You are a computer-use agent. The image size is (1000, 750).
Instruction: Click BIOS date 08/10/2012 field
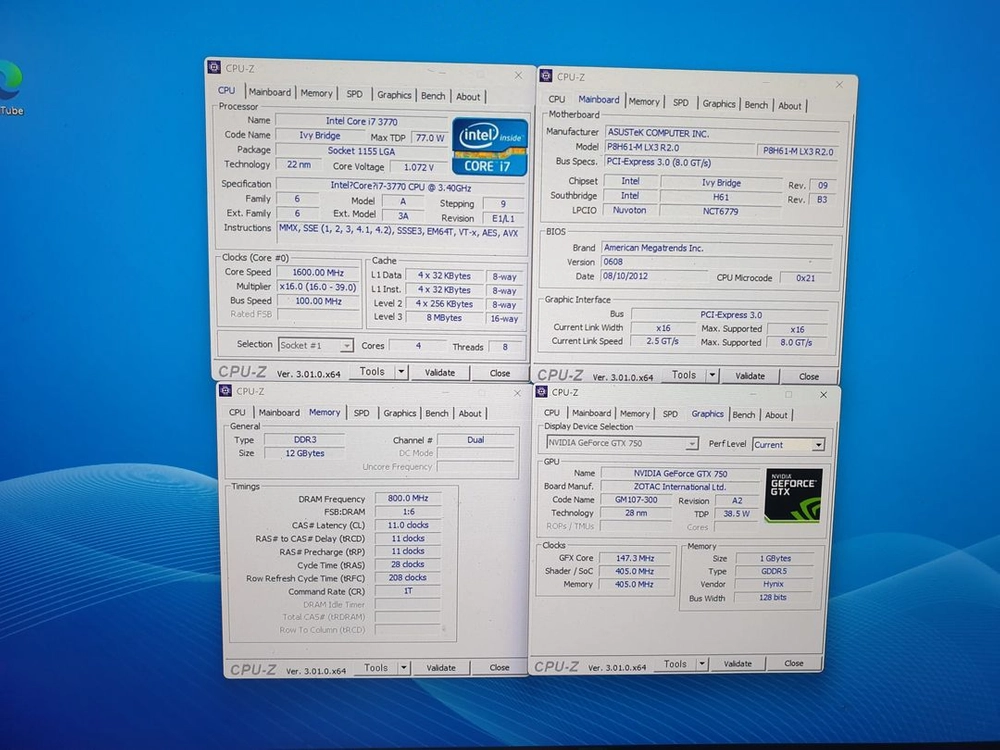pos(654,276)
